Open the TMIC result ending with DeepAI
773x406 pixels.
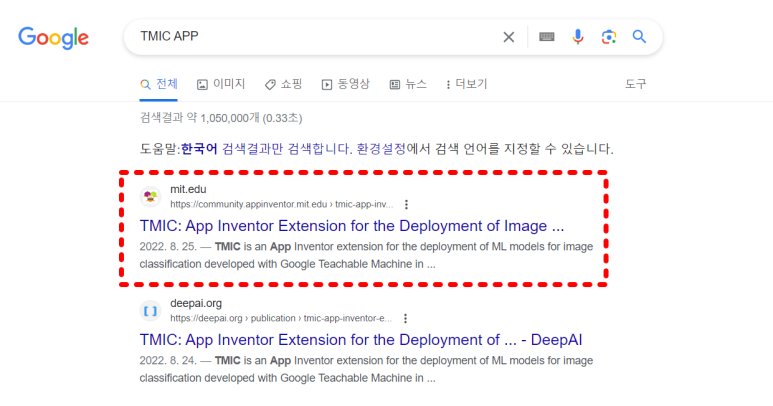pyautogui.click(x=360, y=340)
